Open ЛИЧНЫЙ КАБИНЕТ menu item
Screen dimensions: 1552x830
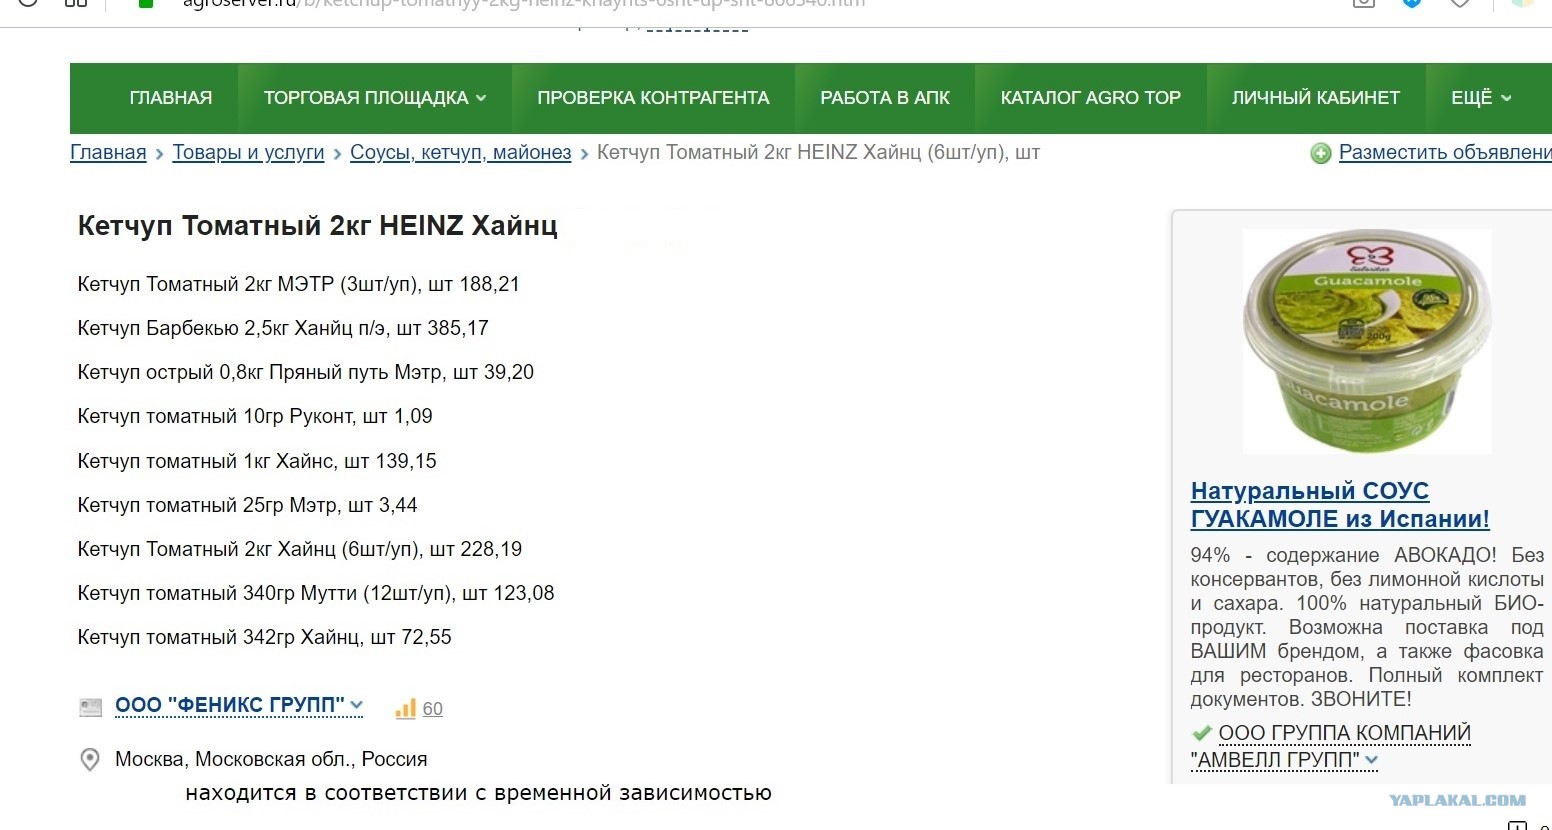pyautogui.click(x=1316, y=98)
